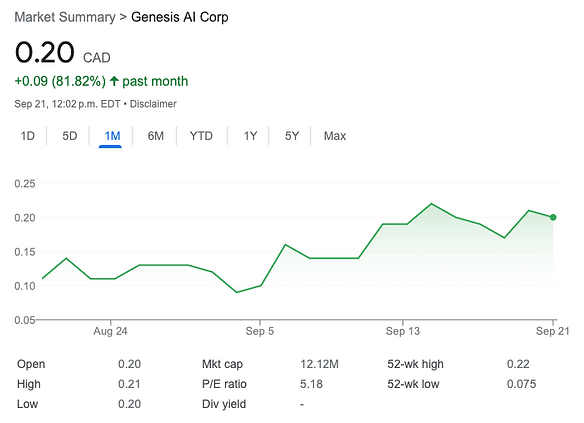Click the 0.15 y-axis label
Viewport: 584px width, 423px height.
[x=25, y=252]
